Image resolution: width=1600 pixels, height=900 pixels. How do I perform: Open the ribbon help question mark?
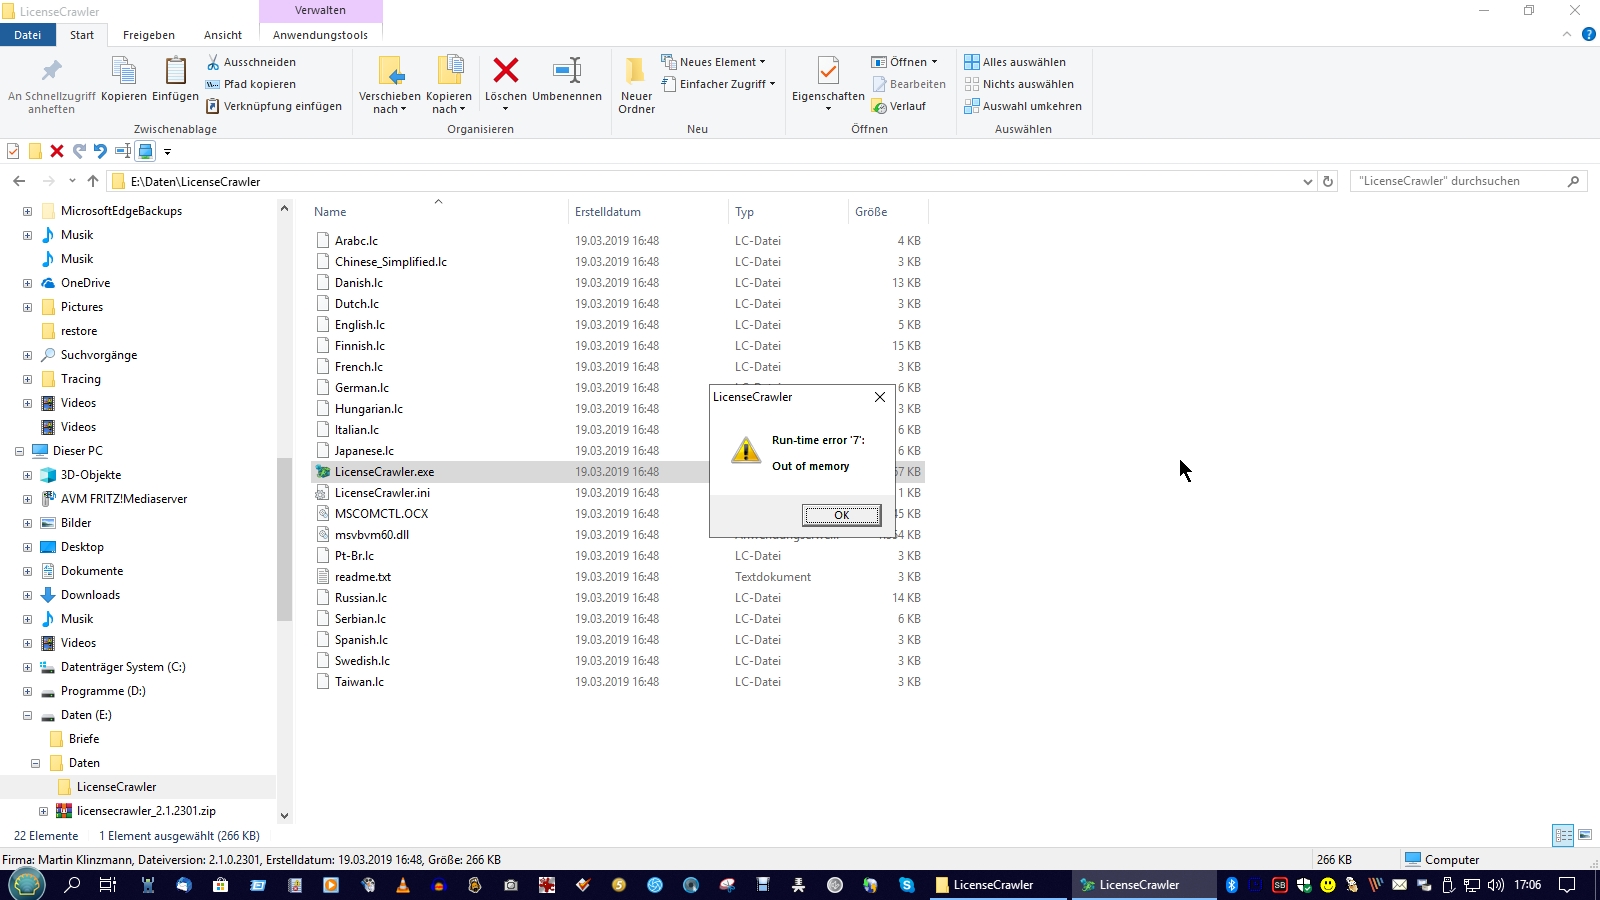point(1589,34)
